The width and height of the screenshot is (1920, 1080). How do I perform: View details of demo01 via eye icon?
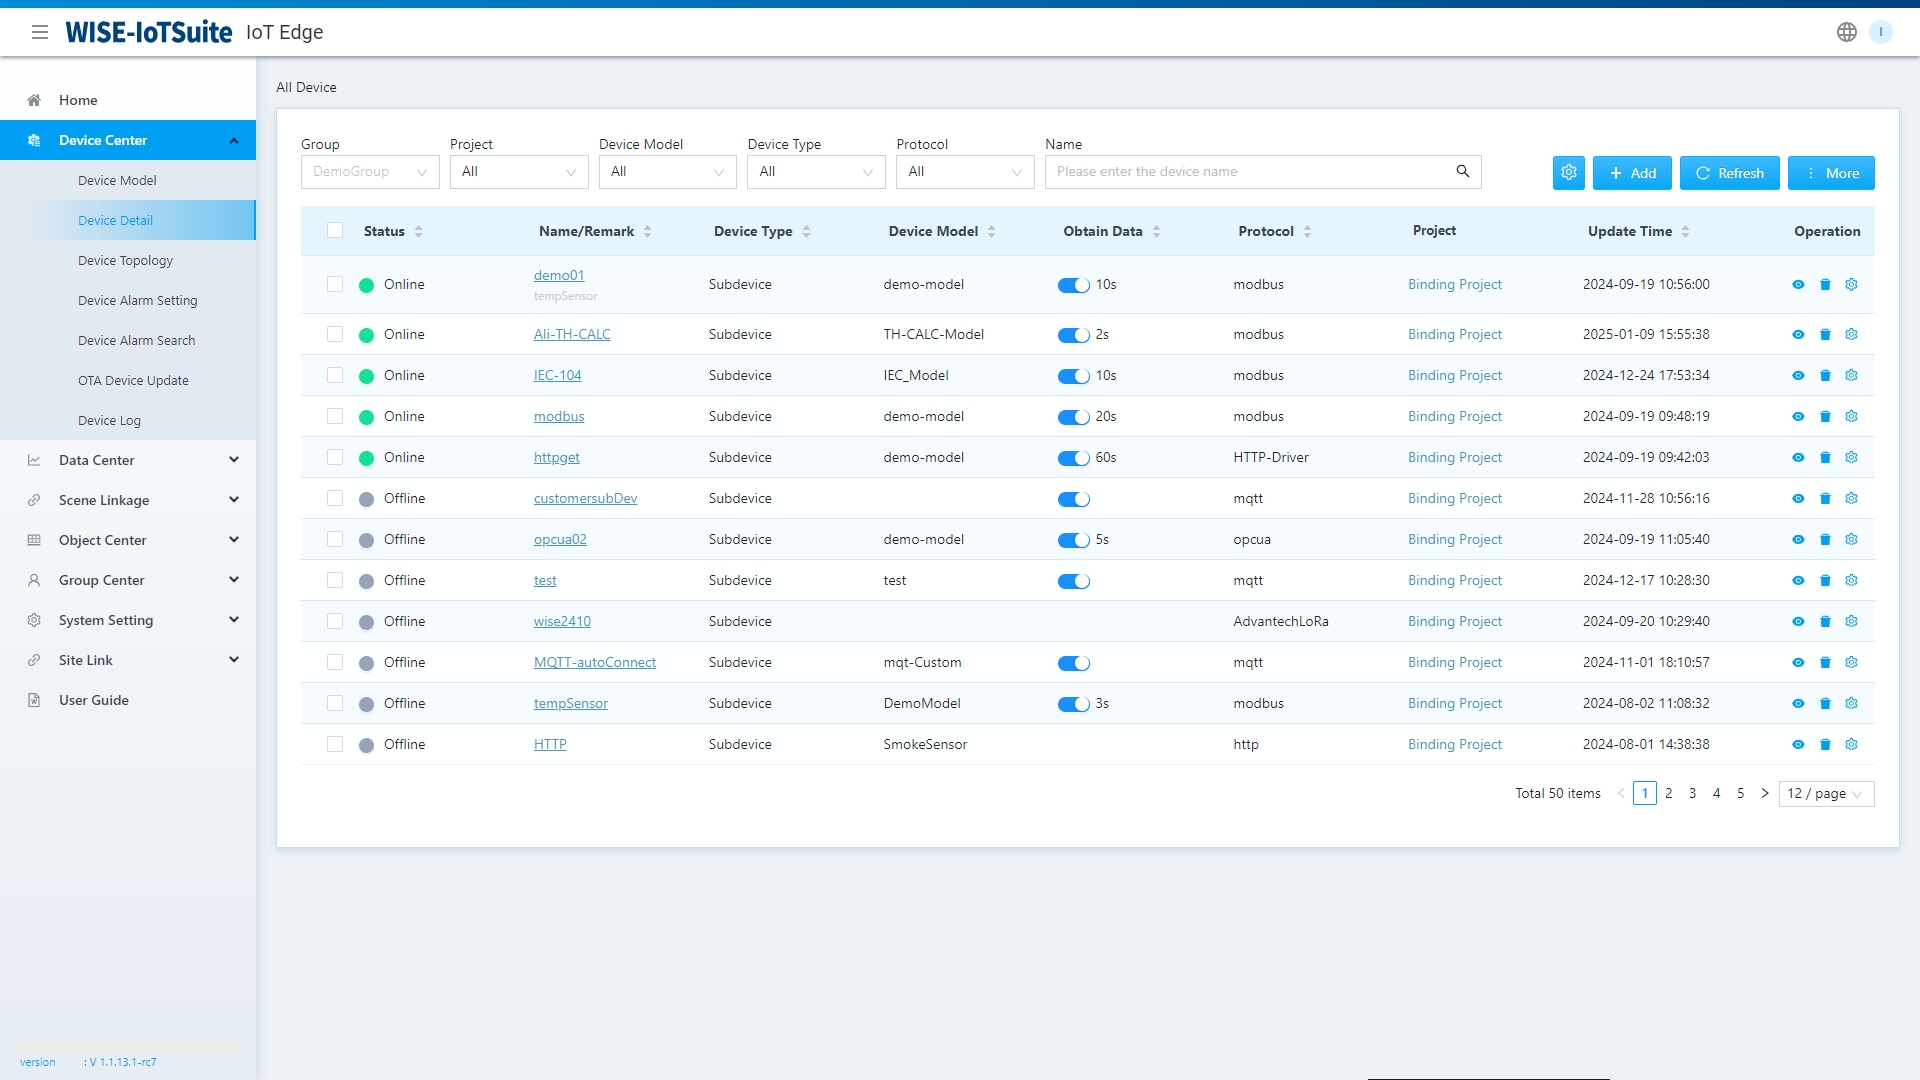1798,284
